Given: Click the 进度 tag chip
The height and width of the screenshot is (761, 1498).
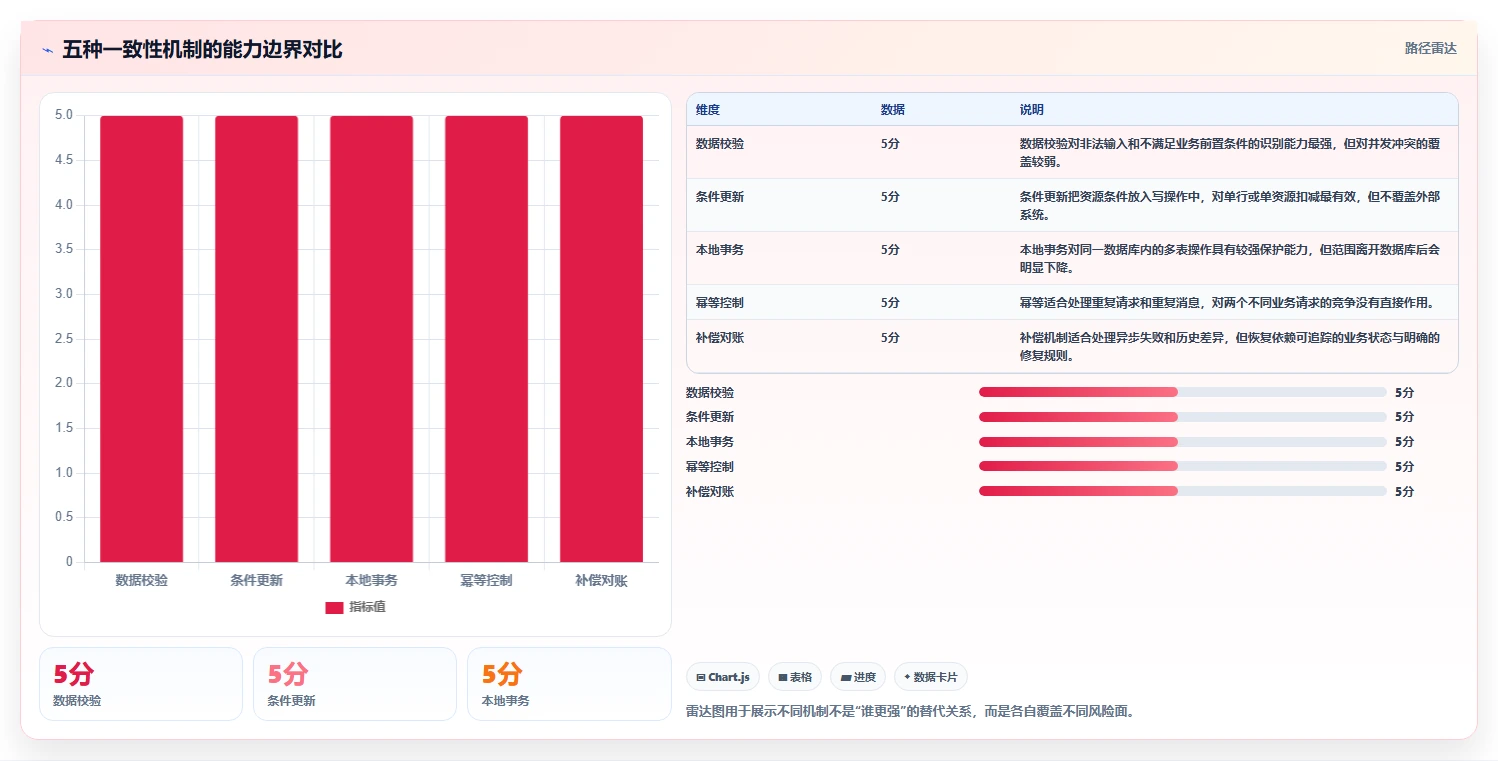Looking at the screenshot, I should (x=859, y=677).
